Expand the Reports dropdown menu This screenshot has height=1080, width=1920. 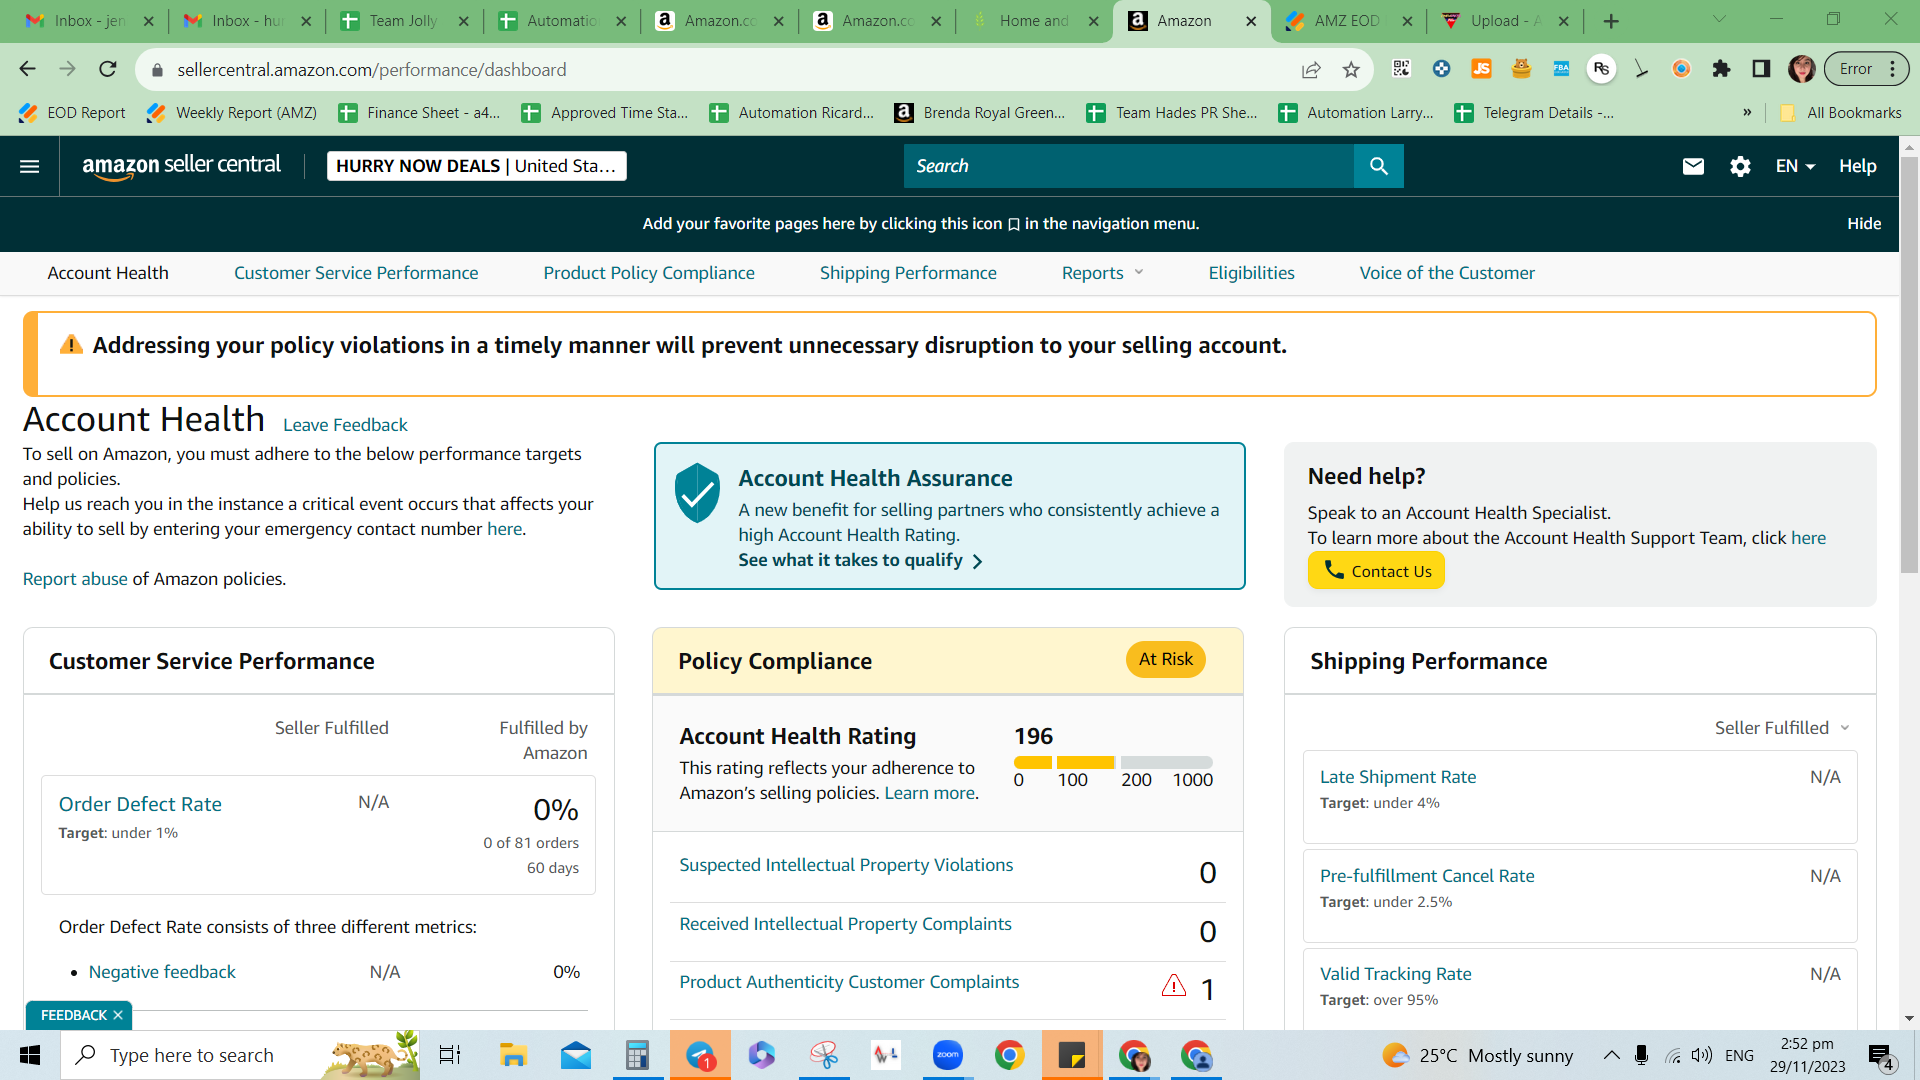[x=1102, y=273]
